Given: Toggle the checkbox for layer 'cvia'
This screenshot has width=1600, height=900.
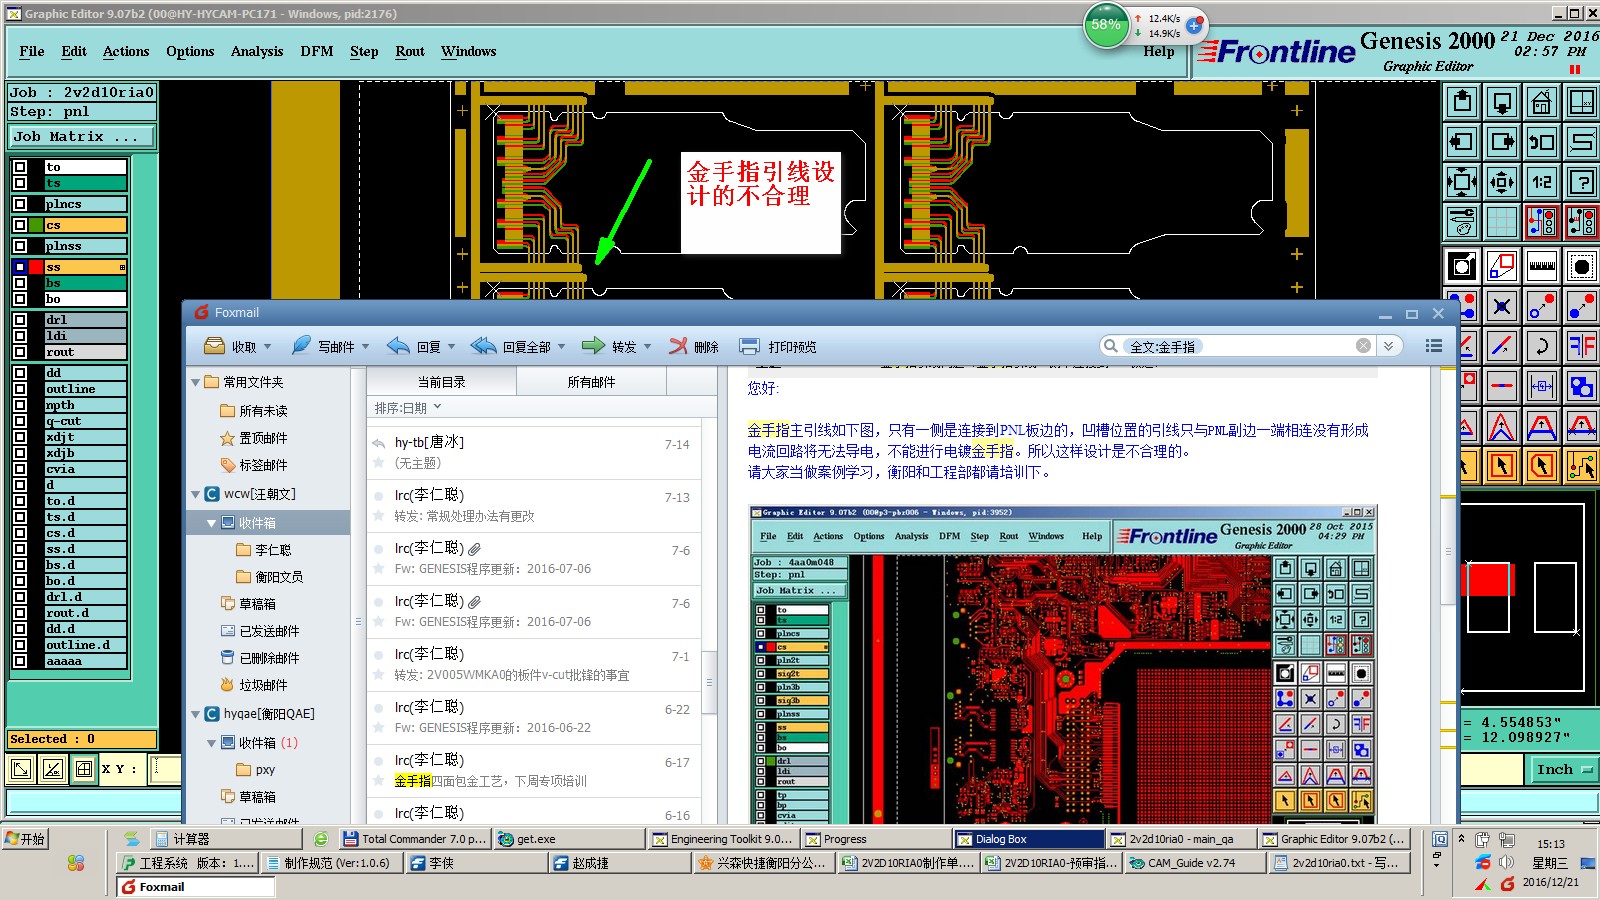Looking at the screenshot, I should [x=20, y=469].
